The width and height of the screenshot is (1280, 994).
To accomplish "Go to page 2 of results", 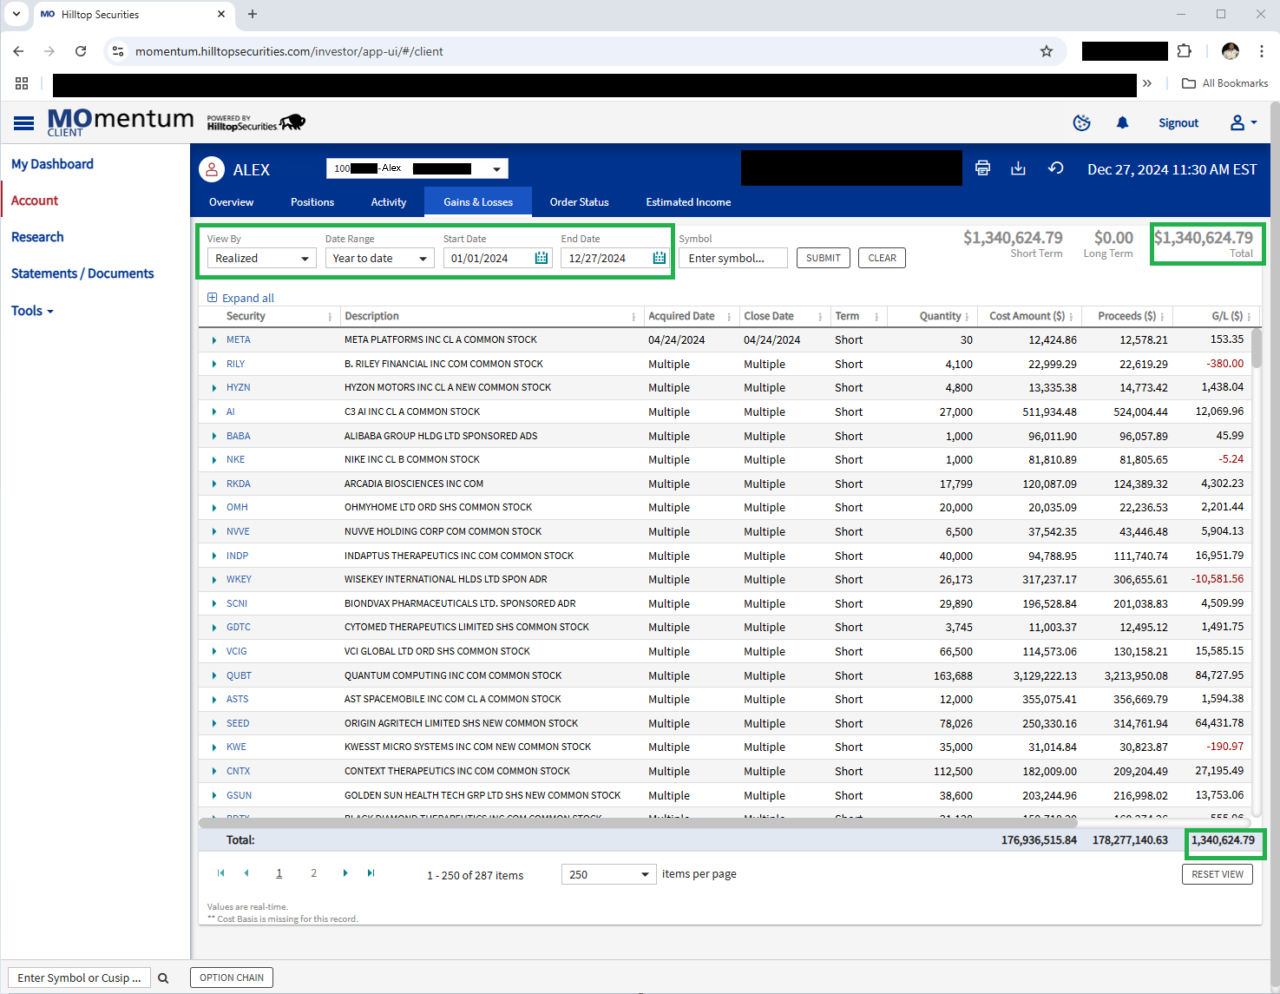I will (x=314, y=873).
